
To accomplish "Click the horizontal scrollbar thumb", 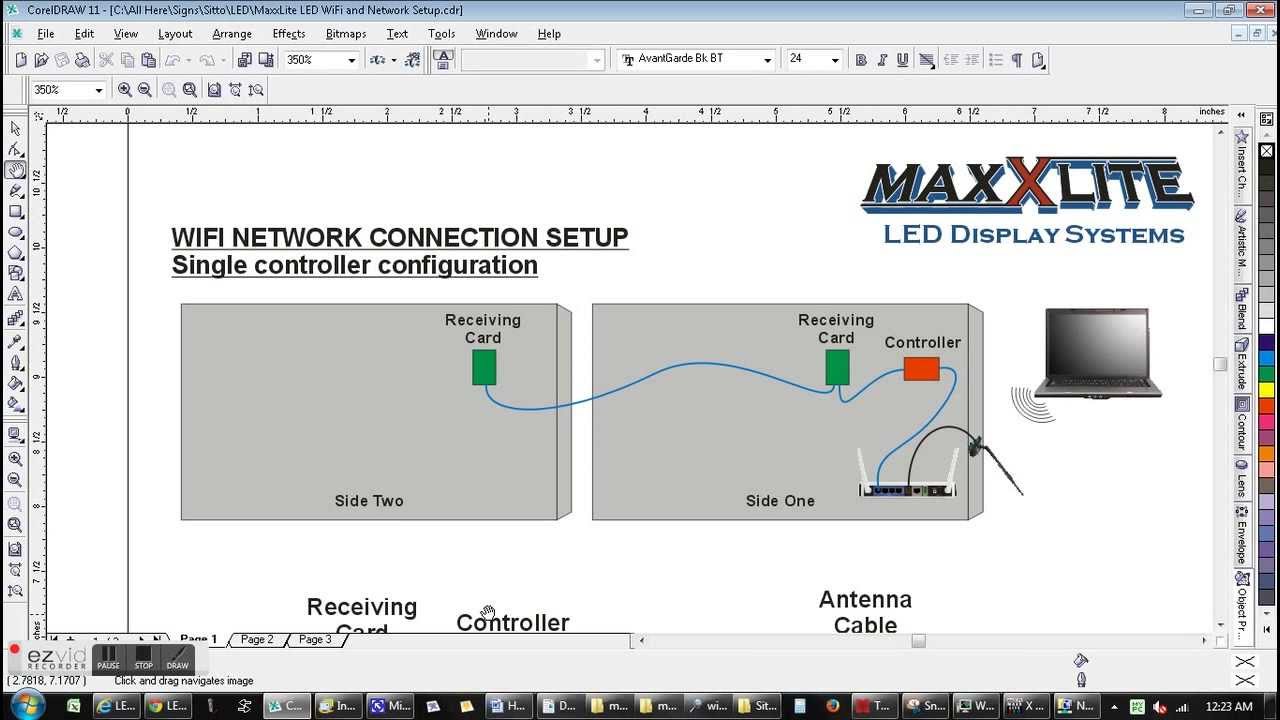I will pos(918,640).
